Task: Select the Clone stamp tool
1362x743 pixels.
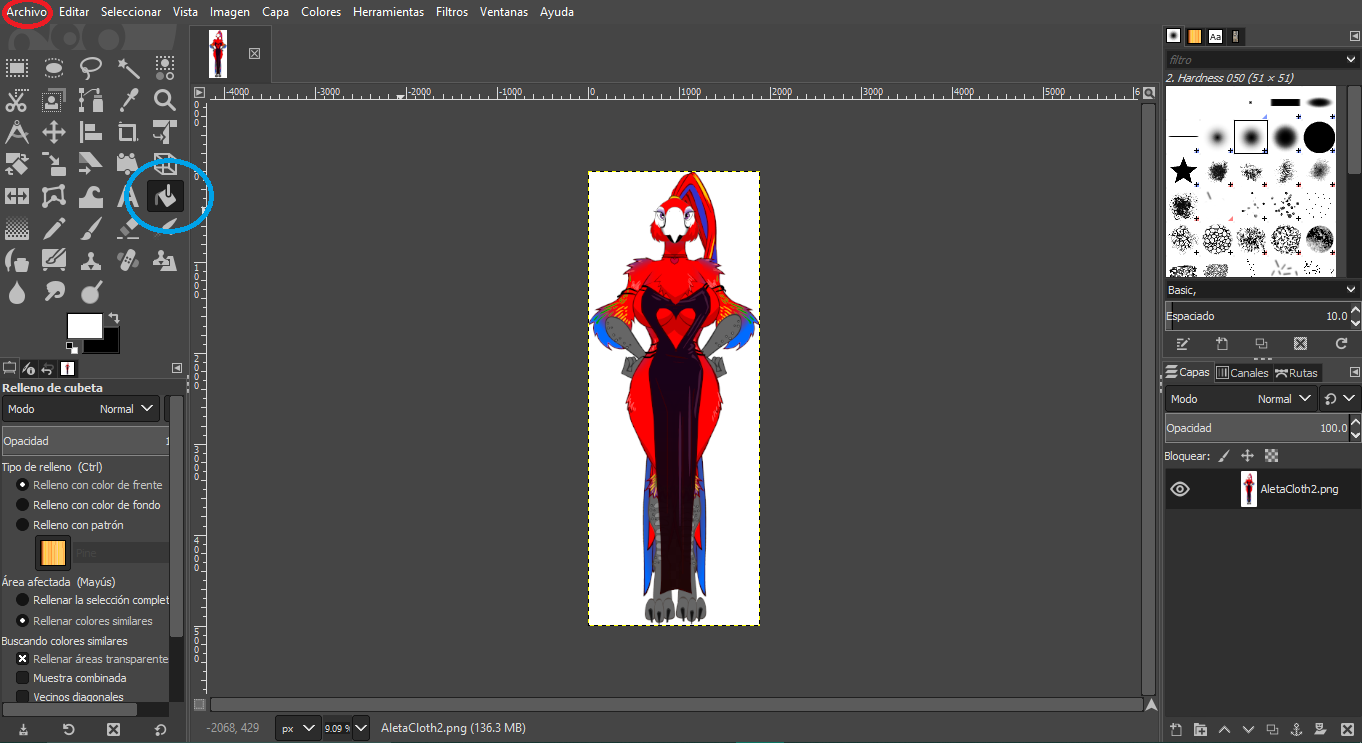Action: coord(91,261)
